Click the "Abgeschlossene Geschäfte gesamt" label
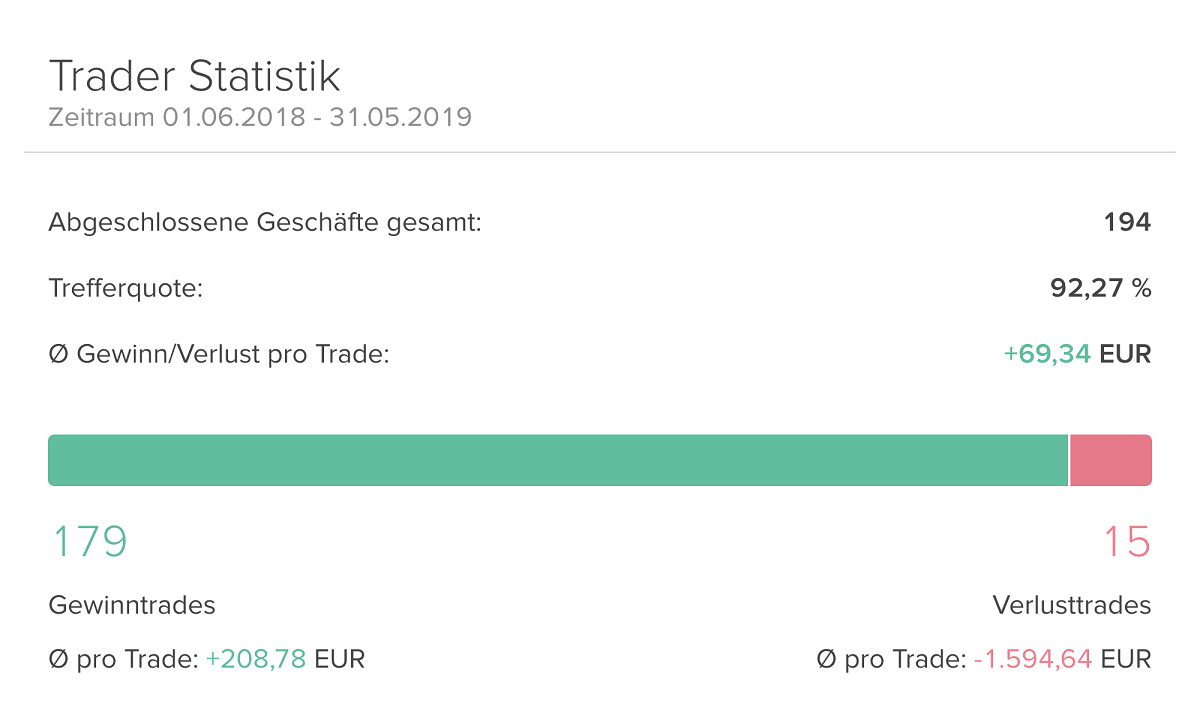The width and height of the screenshot is (1200, 724). point(265,222)
